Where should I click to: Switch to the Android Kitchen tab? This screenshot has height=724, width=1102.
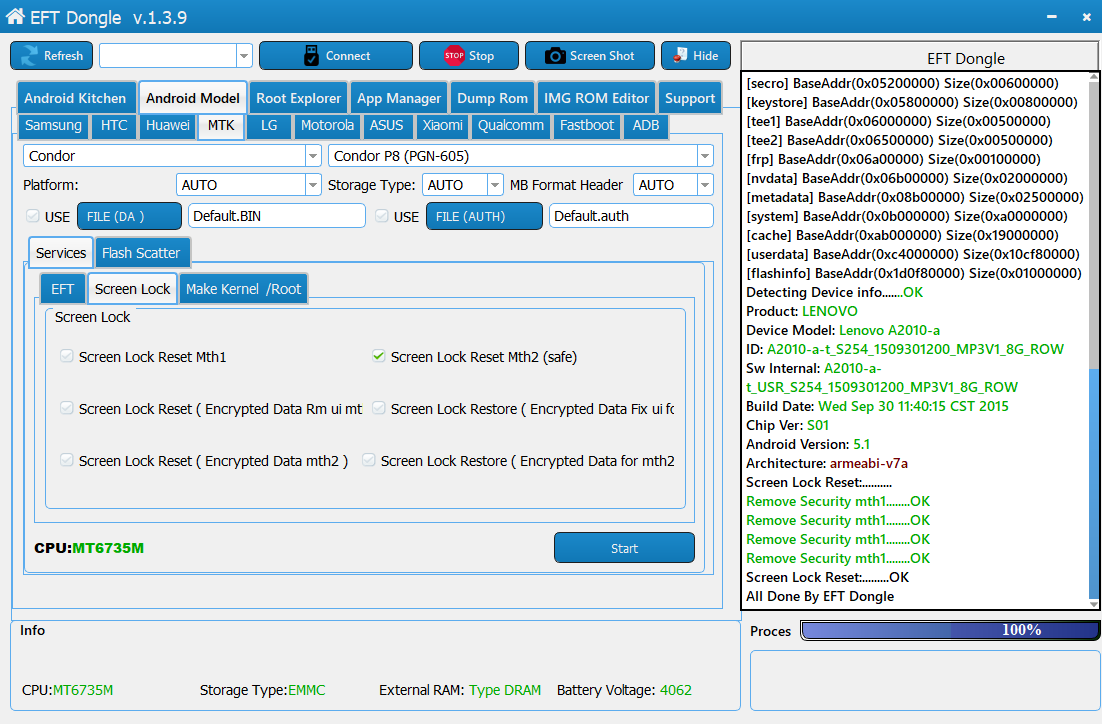75,98
